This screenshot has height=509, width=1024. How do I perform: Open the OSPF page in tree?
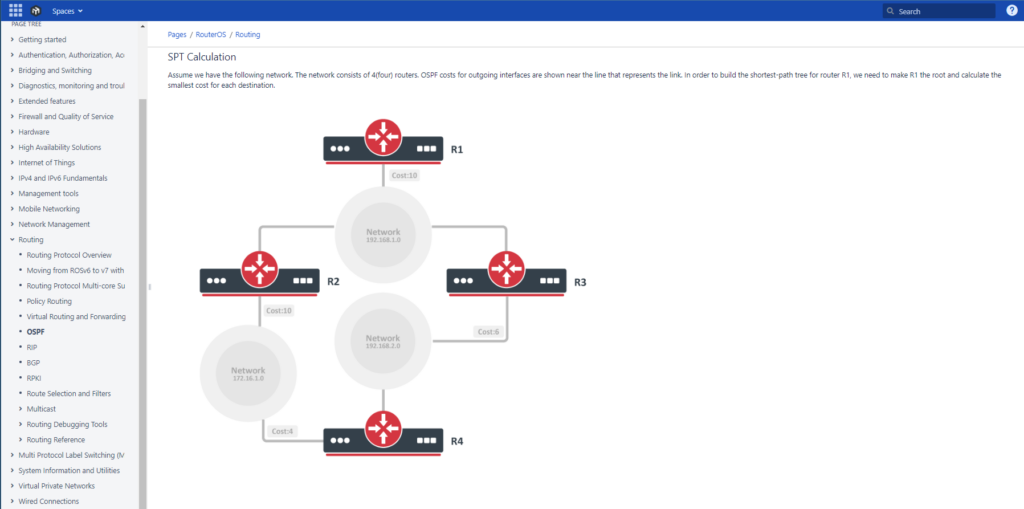pos(35,332)
